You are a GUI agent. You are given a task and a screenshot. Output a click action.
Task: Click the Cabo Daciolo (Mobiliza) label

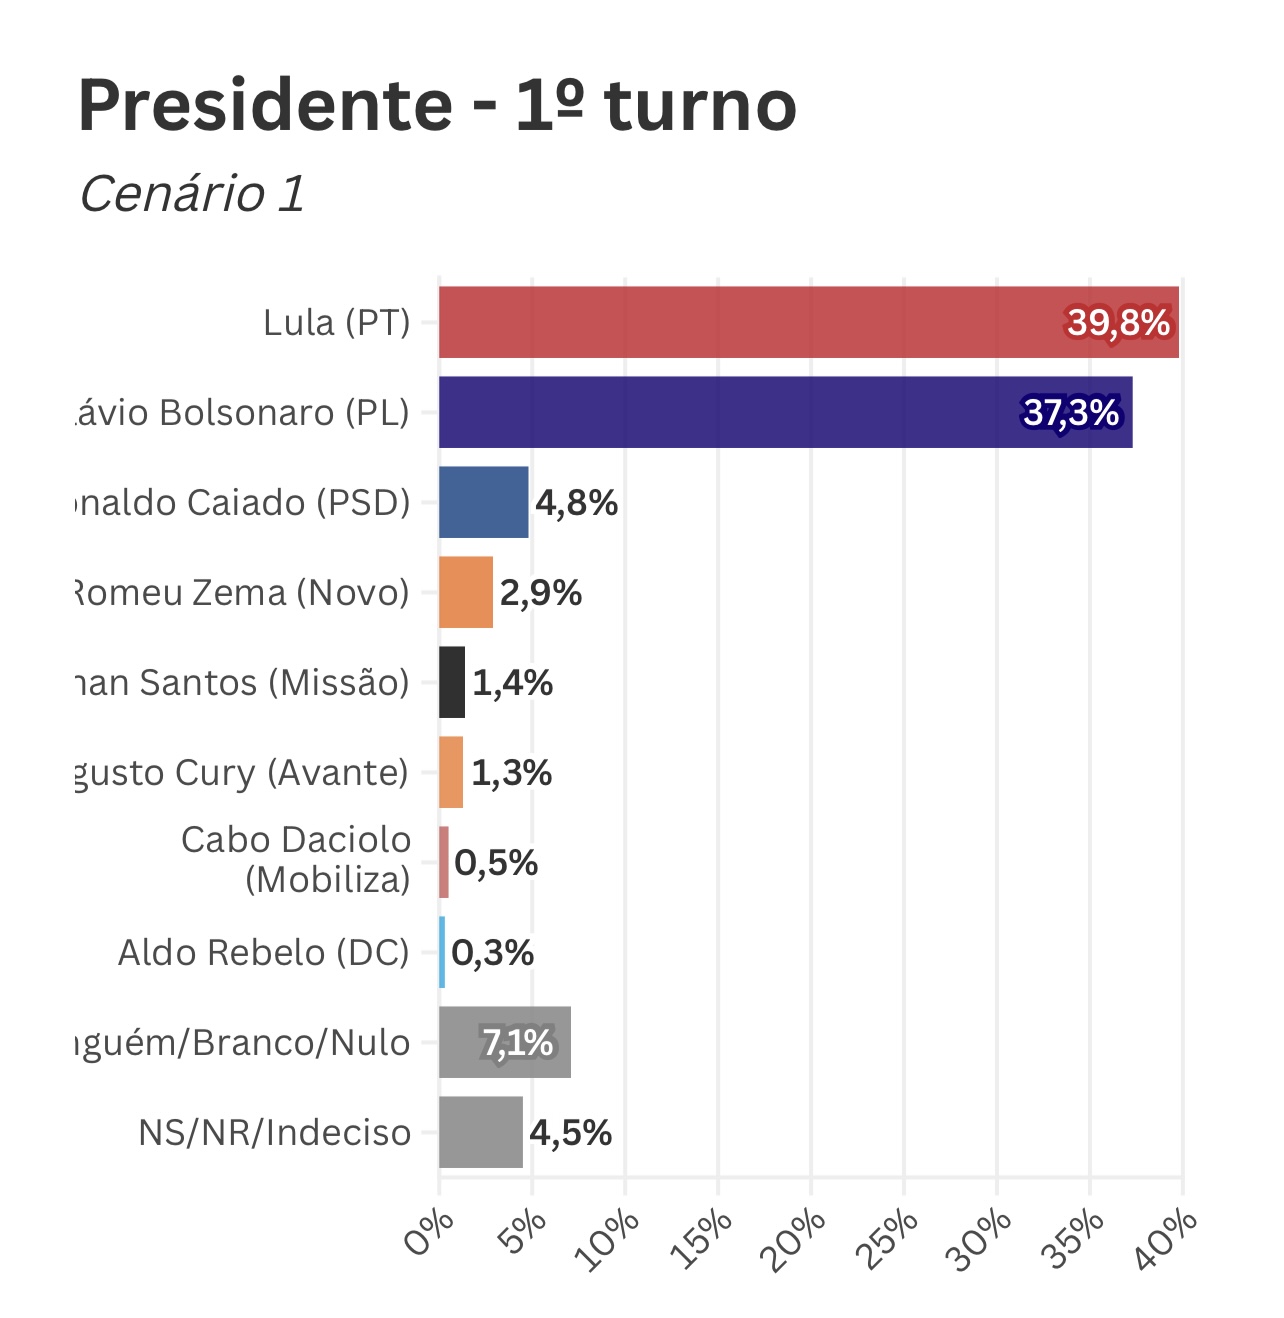point(296,860)
